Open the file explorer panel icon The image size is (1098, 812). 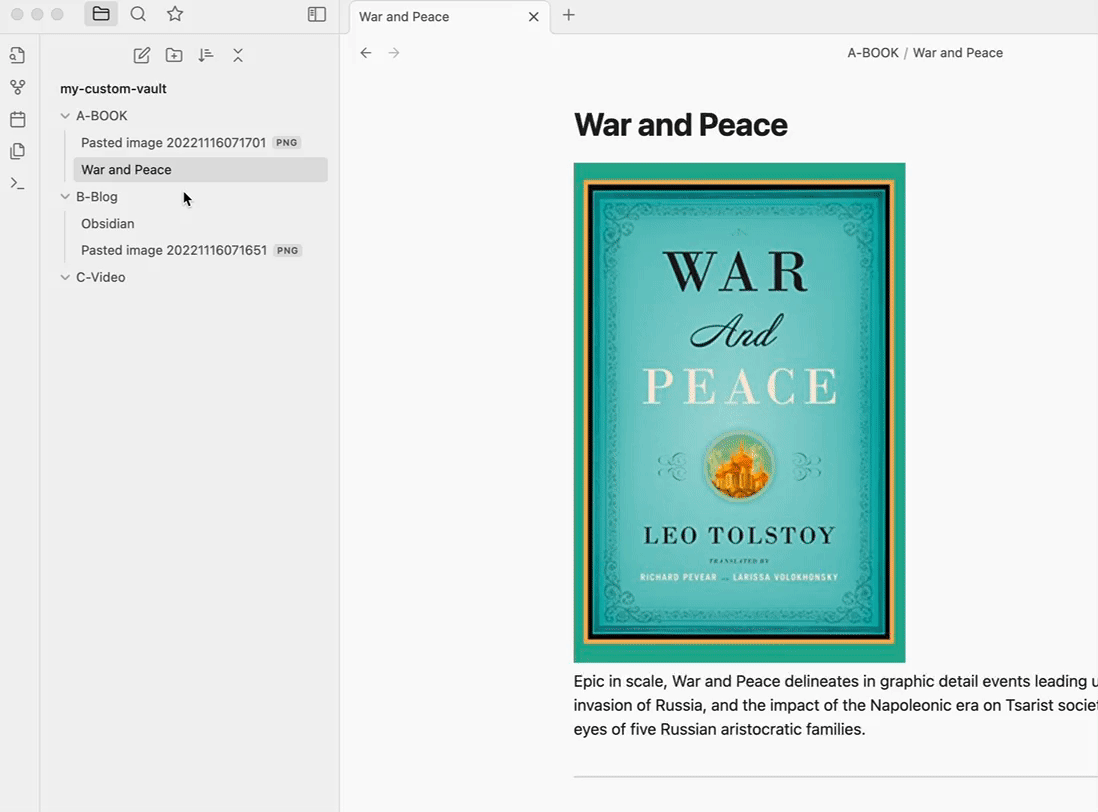point(101,14)
